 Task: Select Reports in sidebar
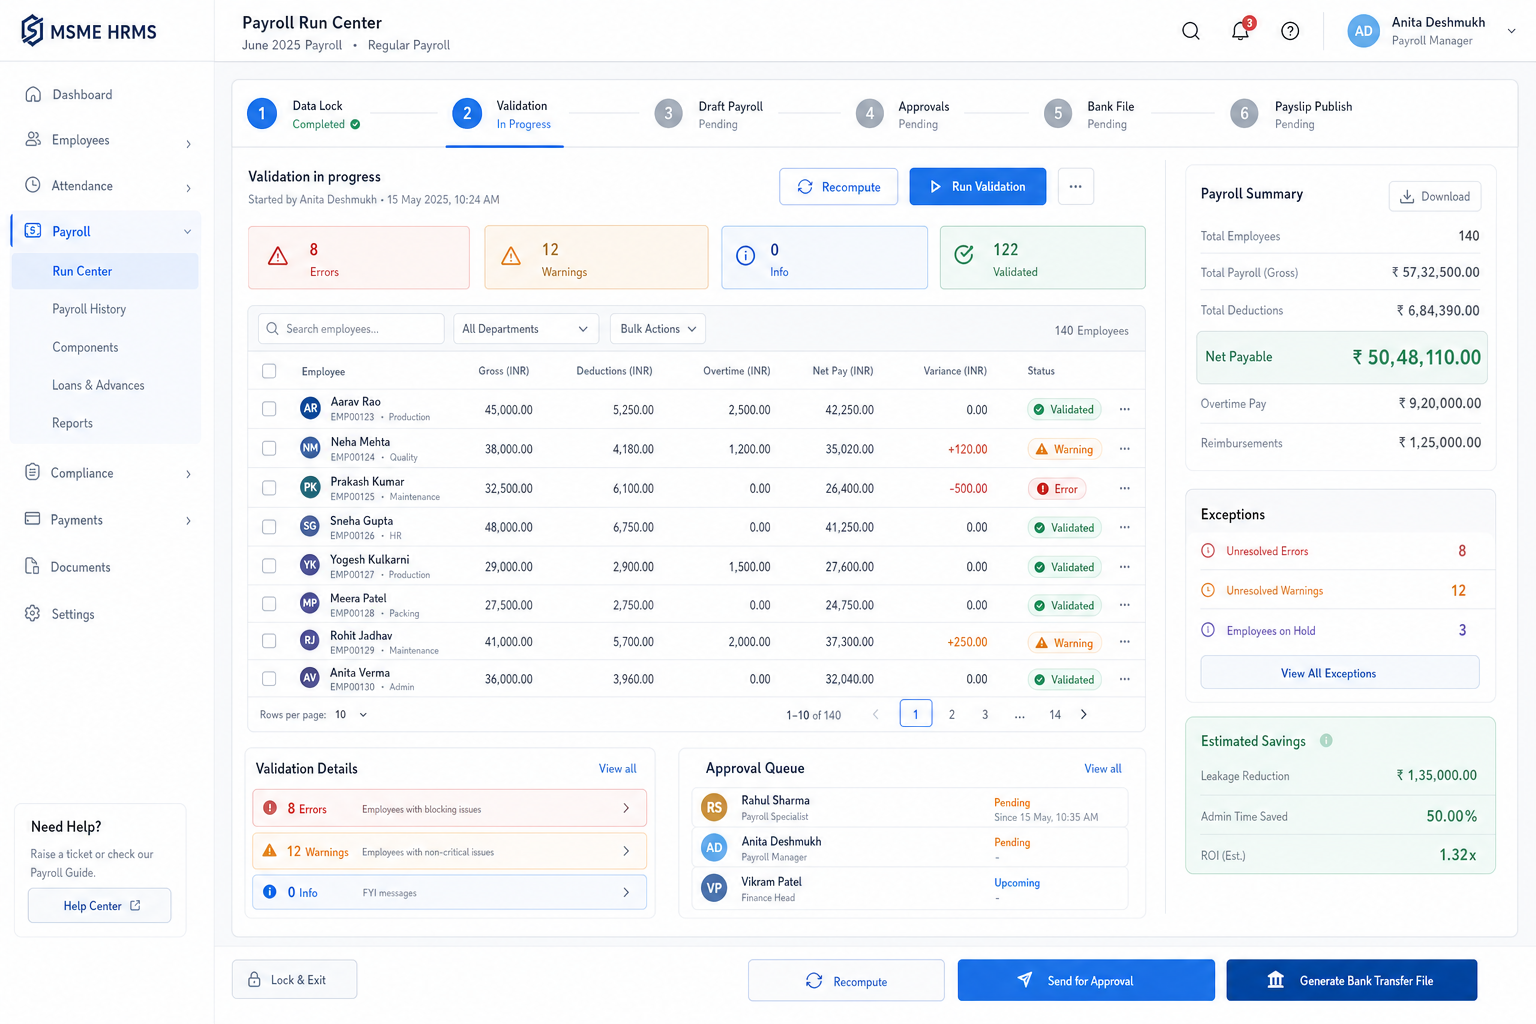tap(72, 423)
